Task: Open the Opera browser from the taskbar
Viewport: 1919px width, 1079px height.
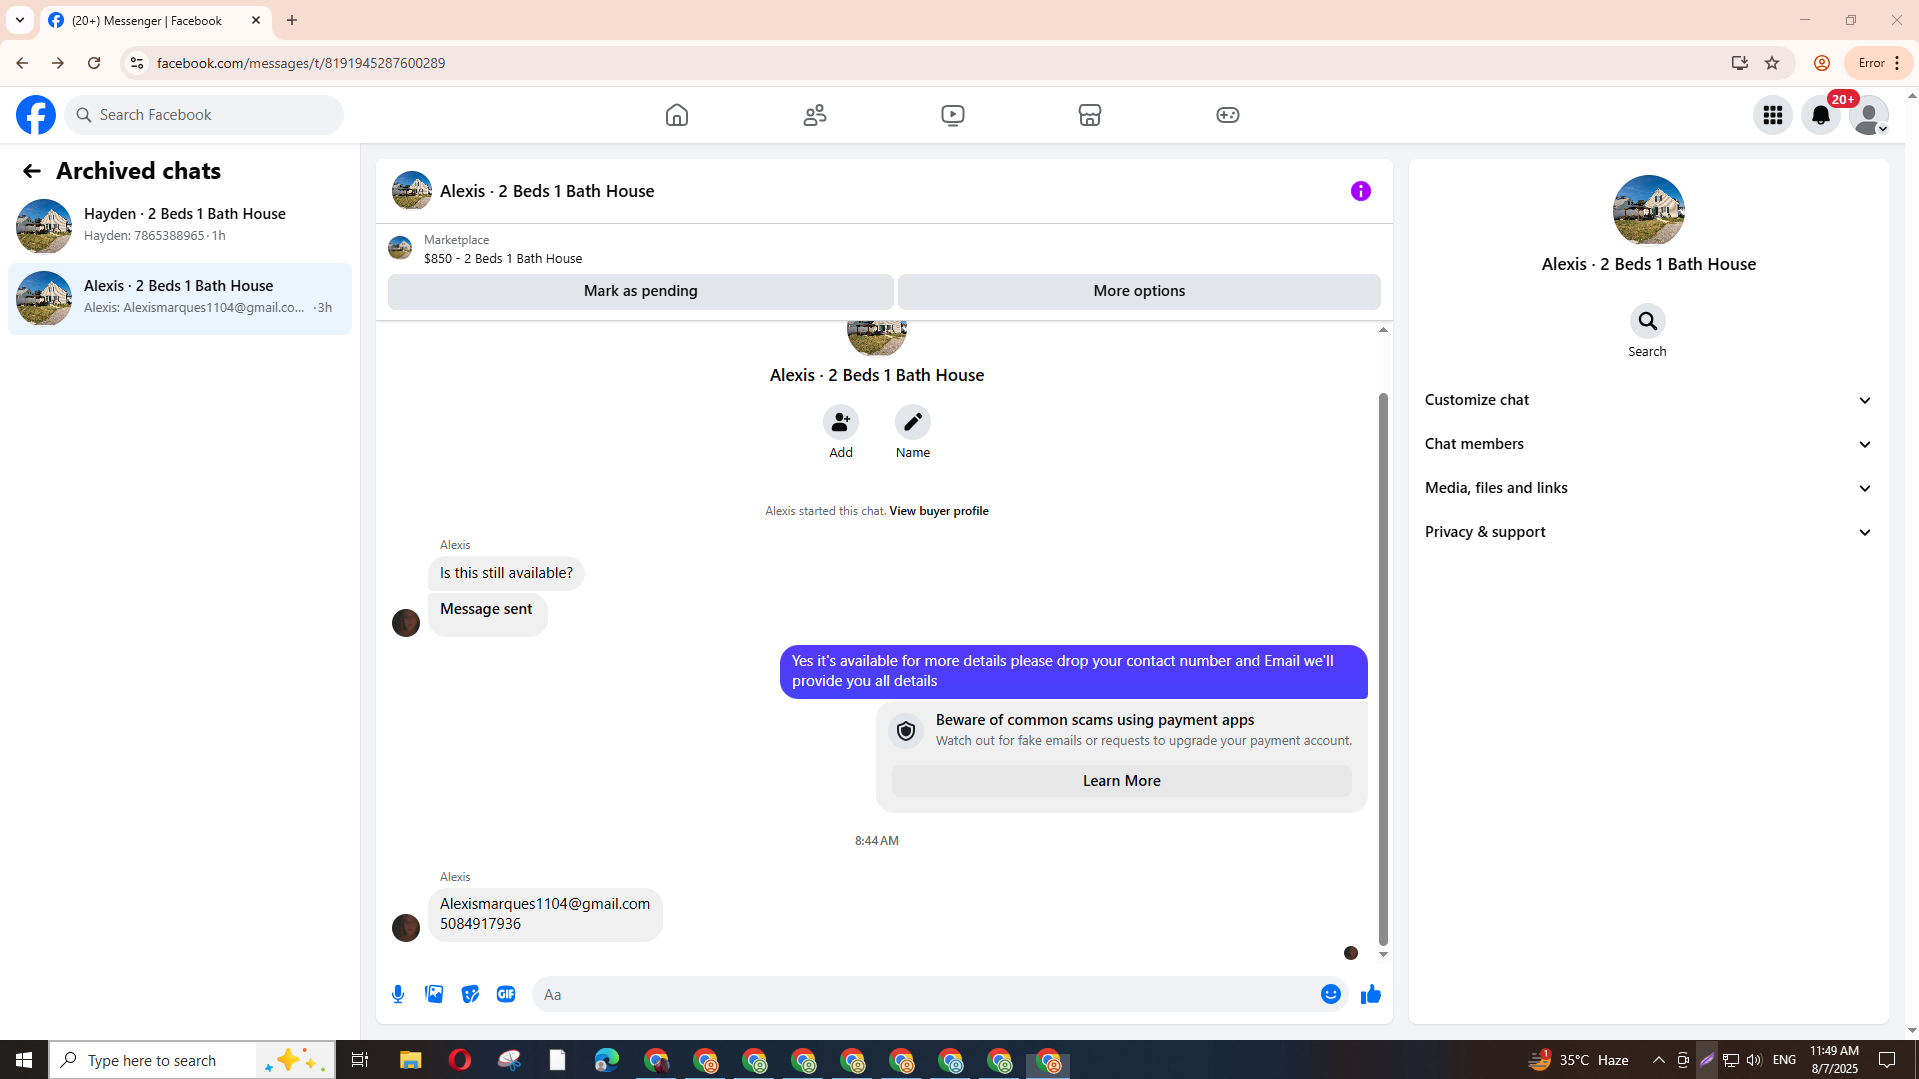Action: (x=460, y=1060)
